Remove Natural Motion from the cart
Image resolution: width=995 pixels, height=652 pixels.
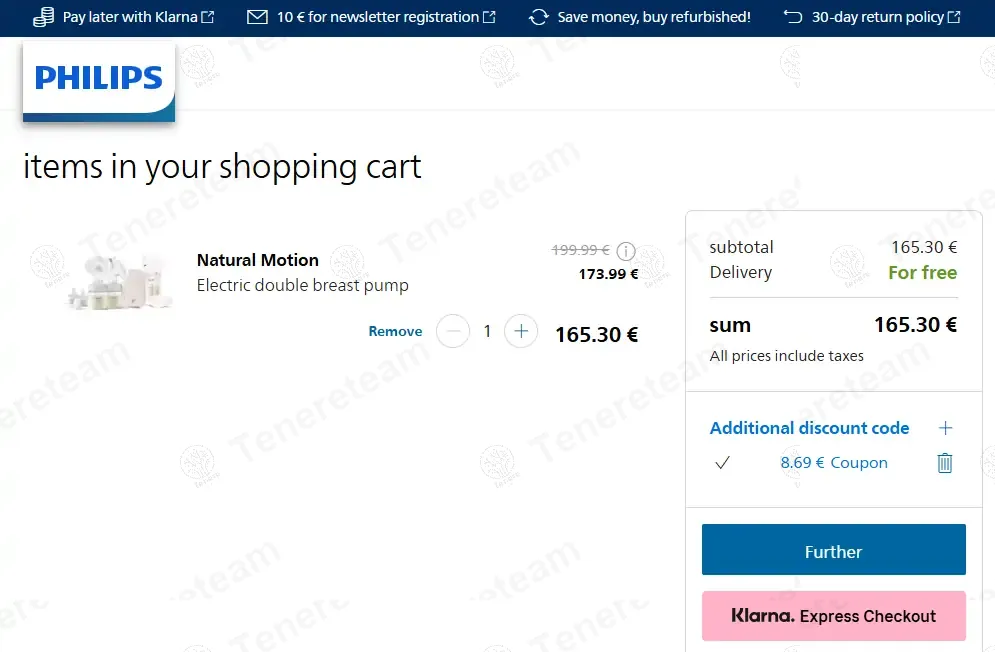[x=395, y=331]
